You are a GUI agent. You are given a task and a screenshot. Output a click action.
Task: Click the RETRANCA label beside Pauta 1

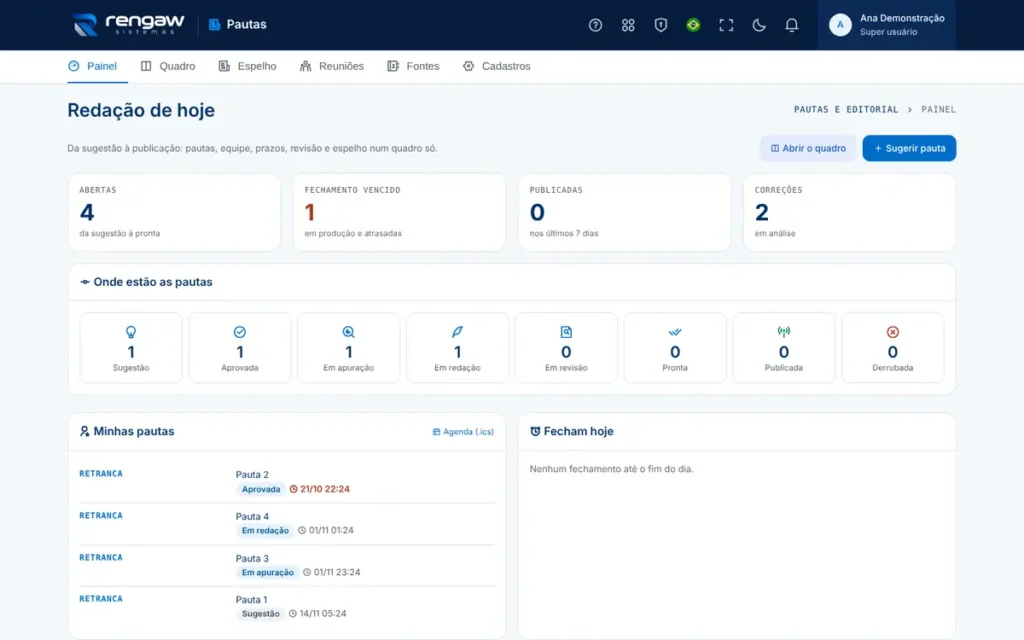101,599
